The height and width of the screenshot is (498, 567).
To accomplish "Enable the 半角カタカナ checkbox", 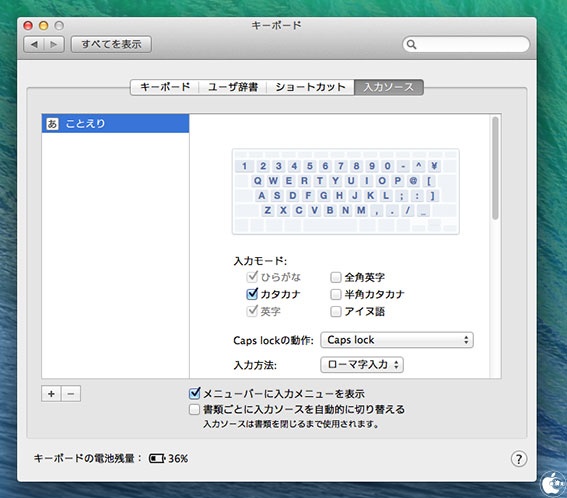I will pos(336,294).
